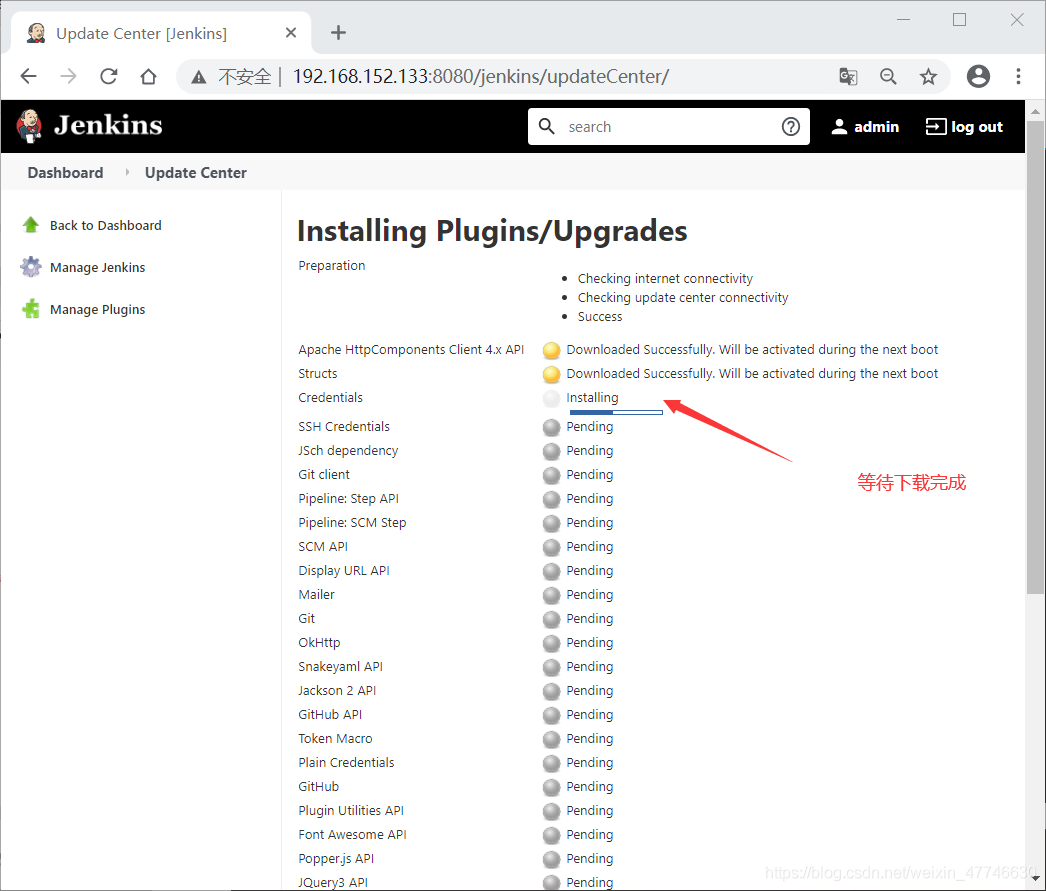Click the search magnifier icon
The width and height of the screenshot is (1046, 891).
[546, 126]
